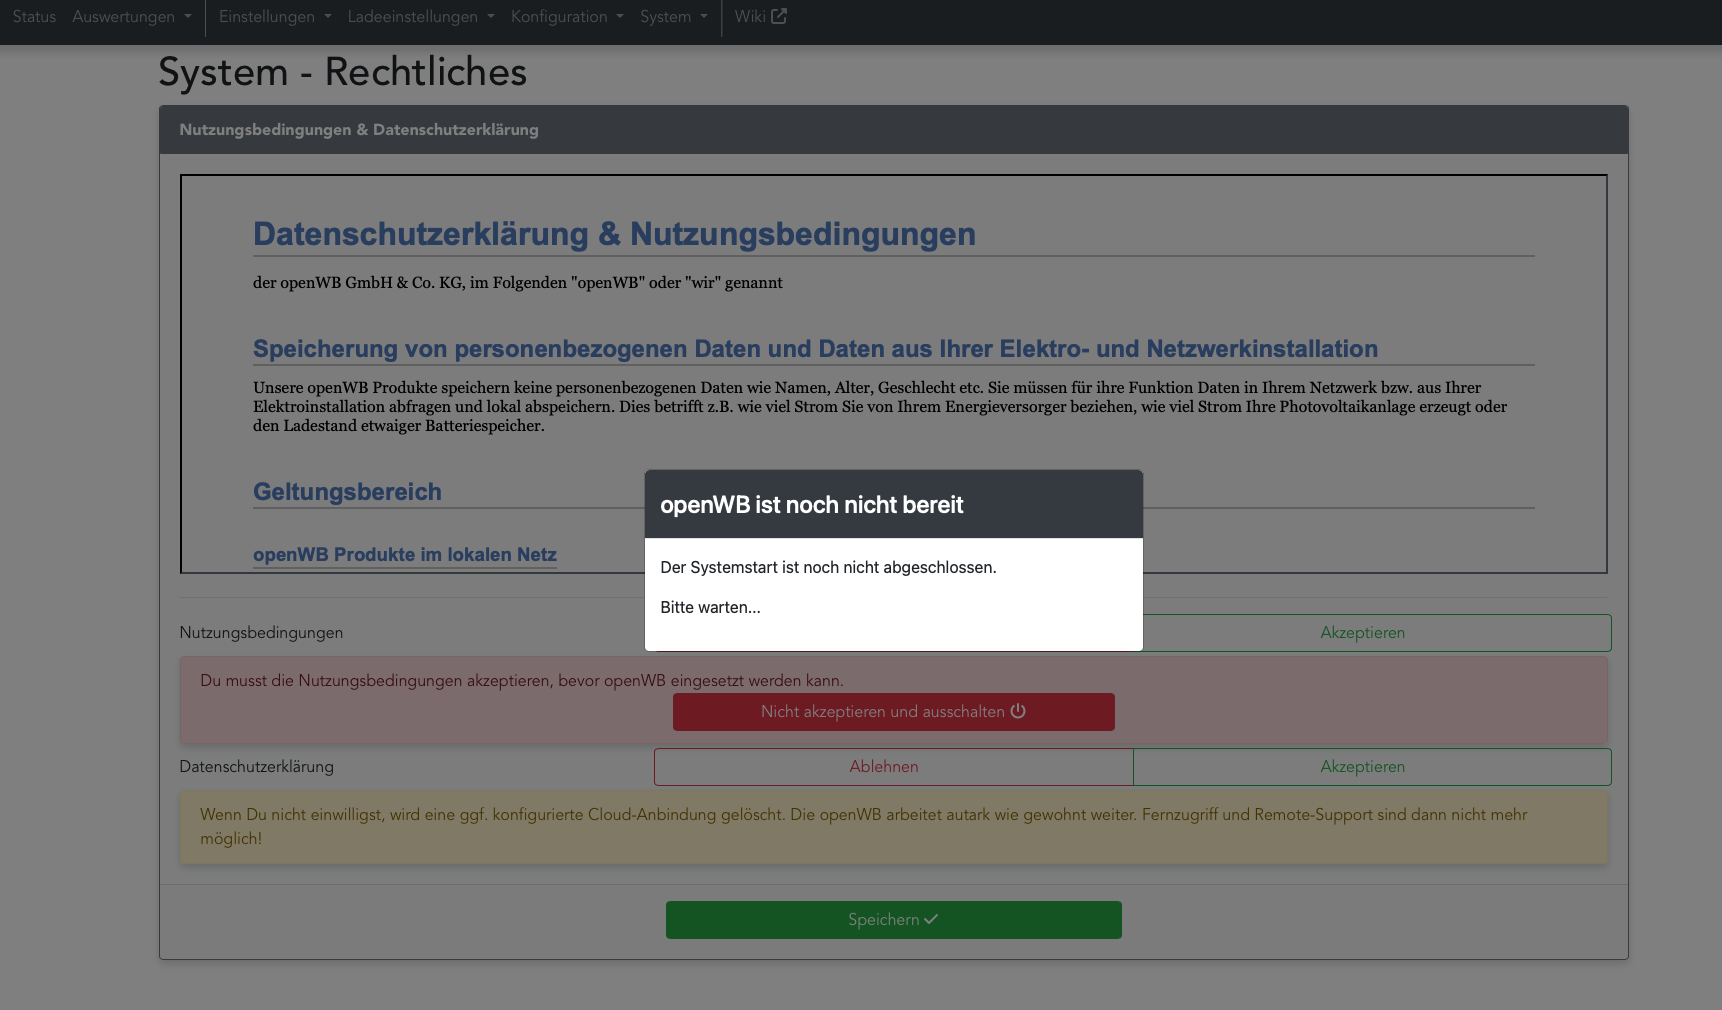Expand the Einstellungen dropdown menu
This screenshot has width=1722, height=1010.
tap(275, 17)
